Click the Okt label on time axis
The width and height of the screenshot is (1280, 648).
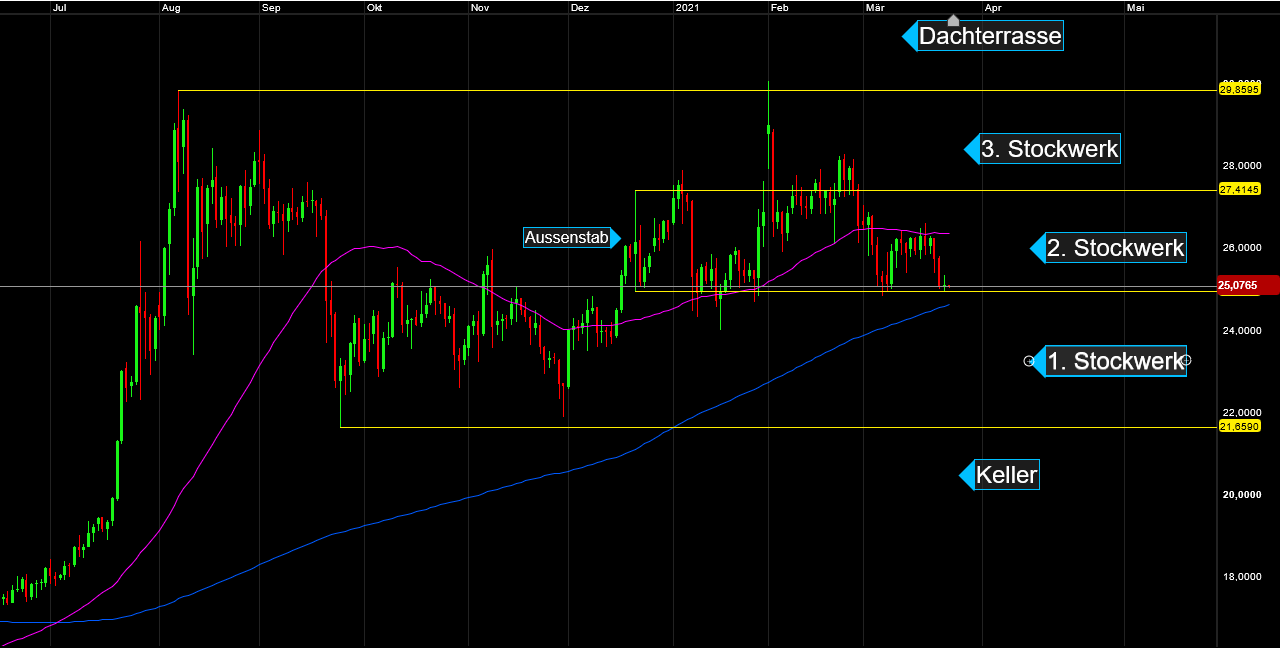point(375,7)
